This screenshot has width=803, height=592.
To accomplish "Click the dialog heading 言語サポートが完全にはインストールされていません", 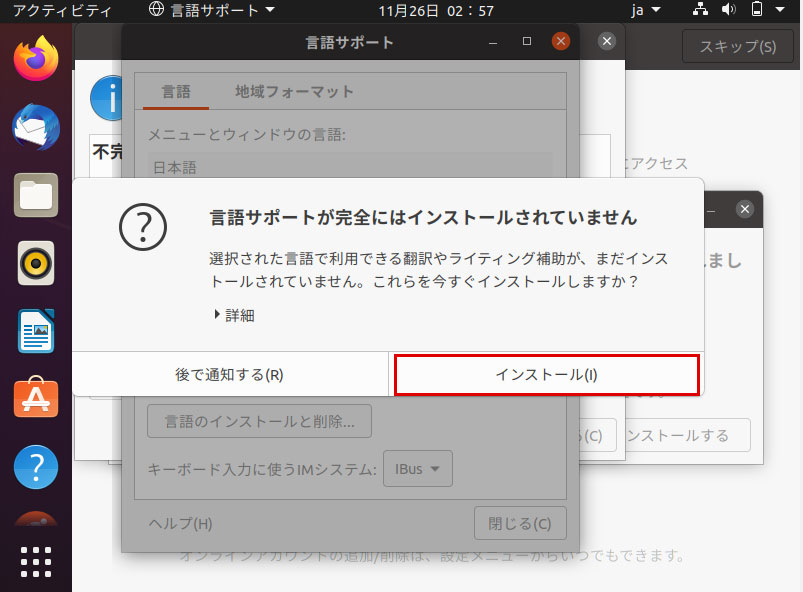I will 423,218.
